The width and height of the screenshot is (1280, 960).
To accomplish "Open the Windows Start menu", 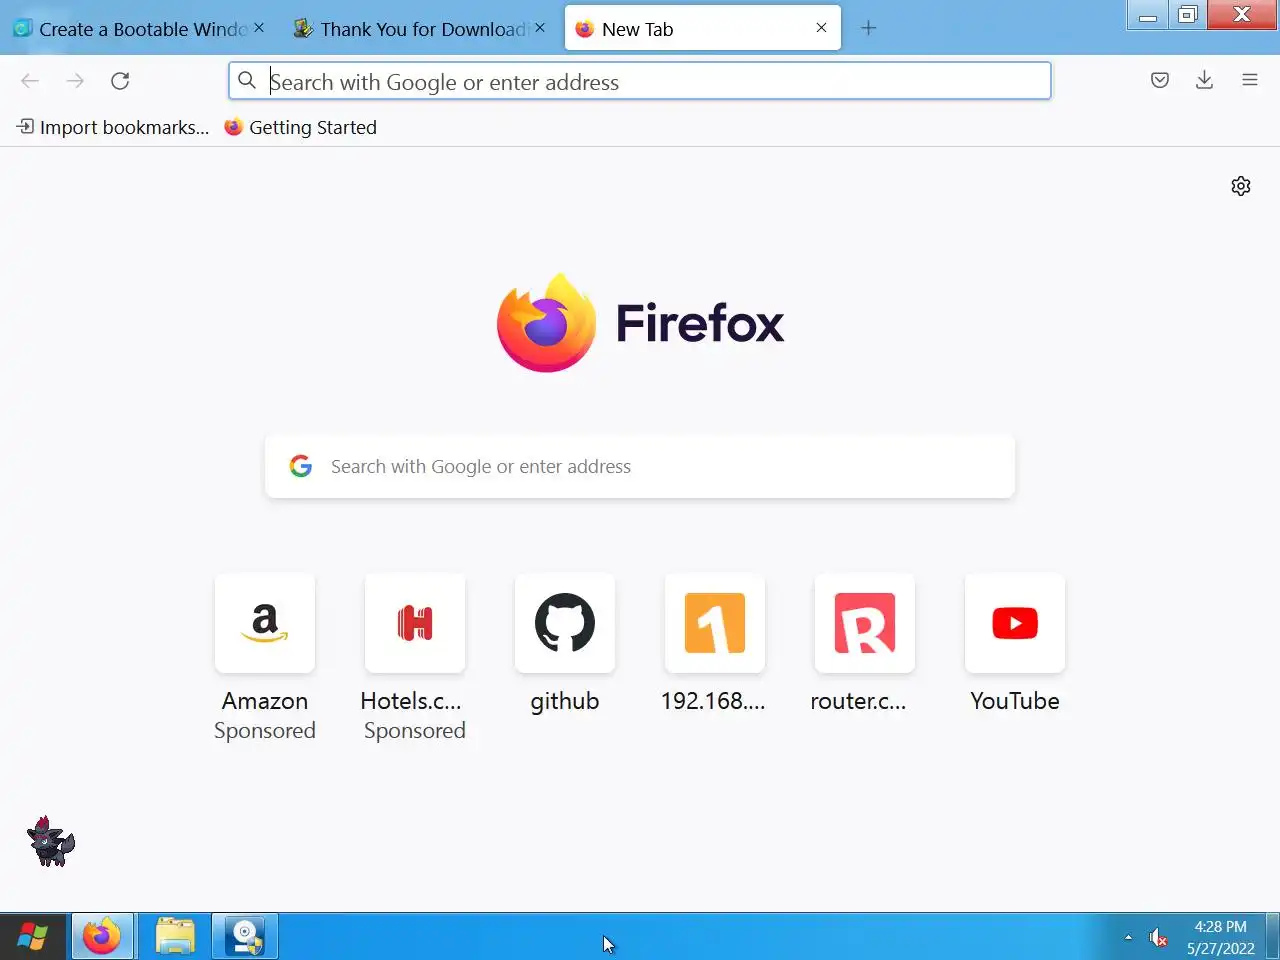I will 32,937.
